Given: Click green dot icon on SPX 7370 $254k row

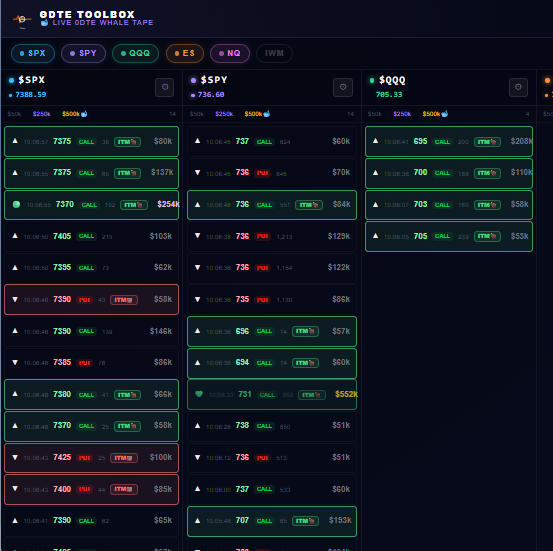Looking at the screenshot, I should (x=16, y=204).
